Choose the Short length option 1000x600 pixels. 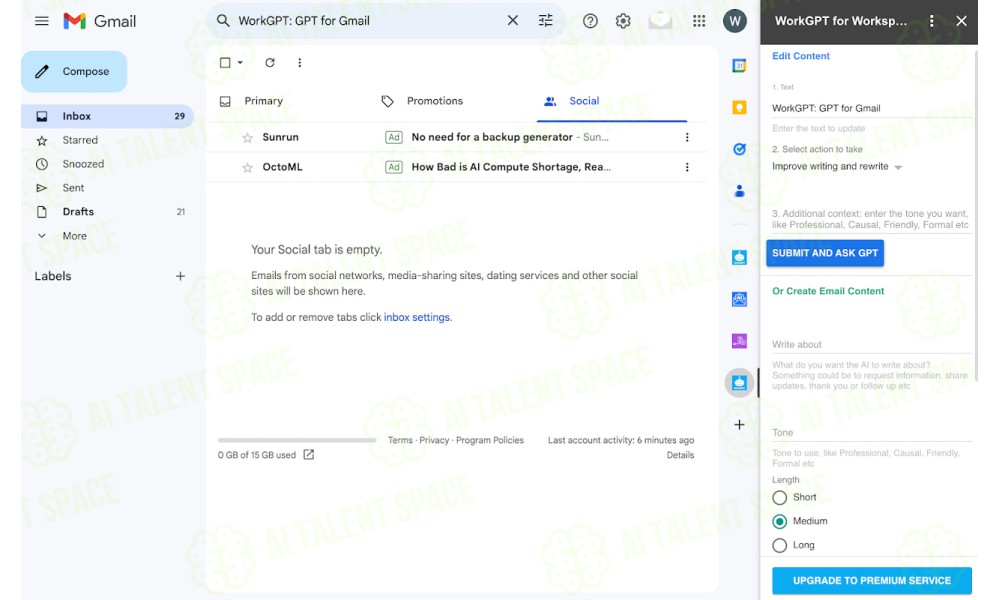click(x=779, y=497)
